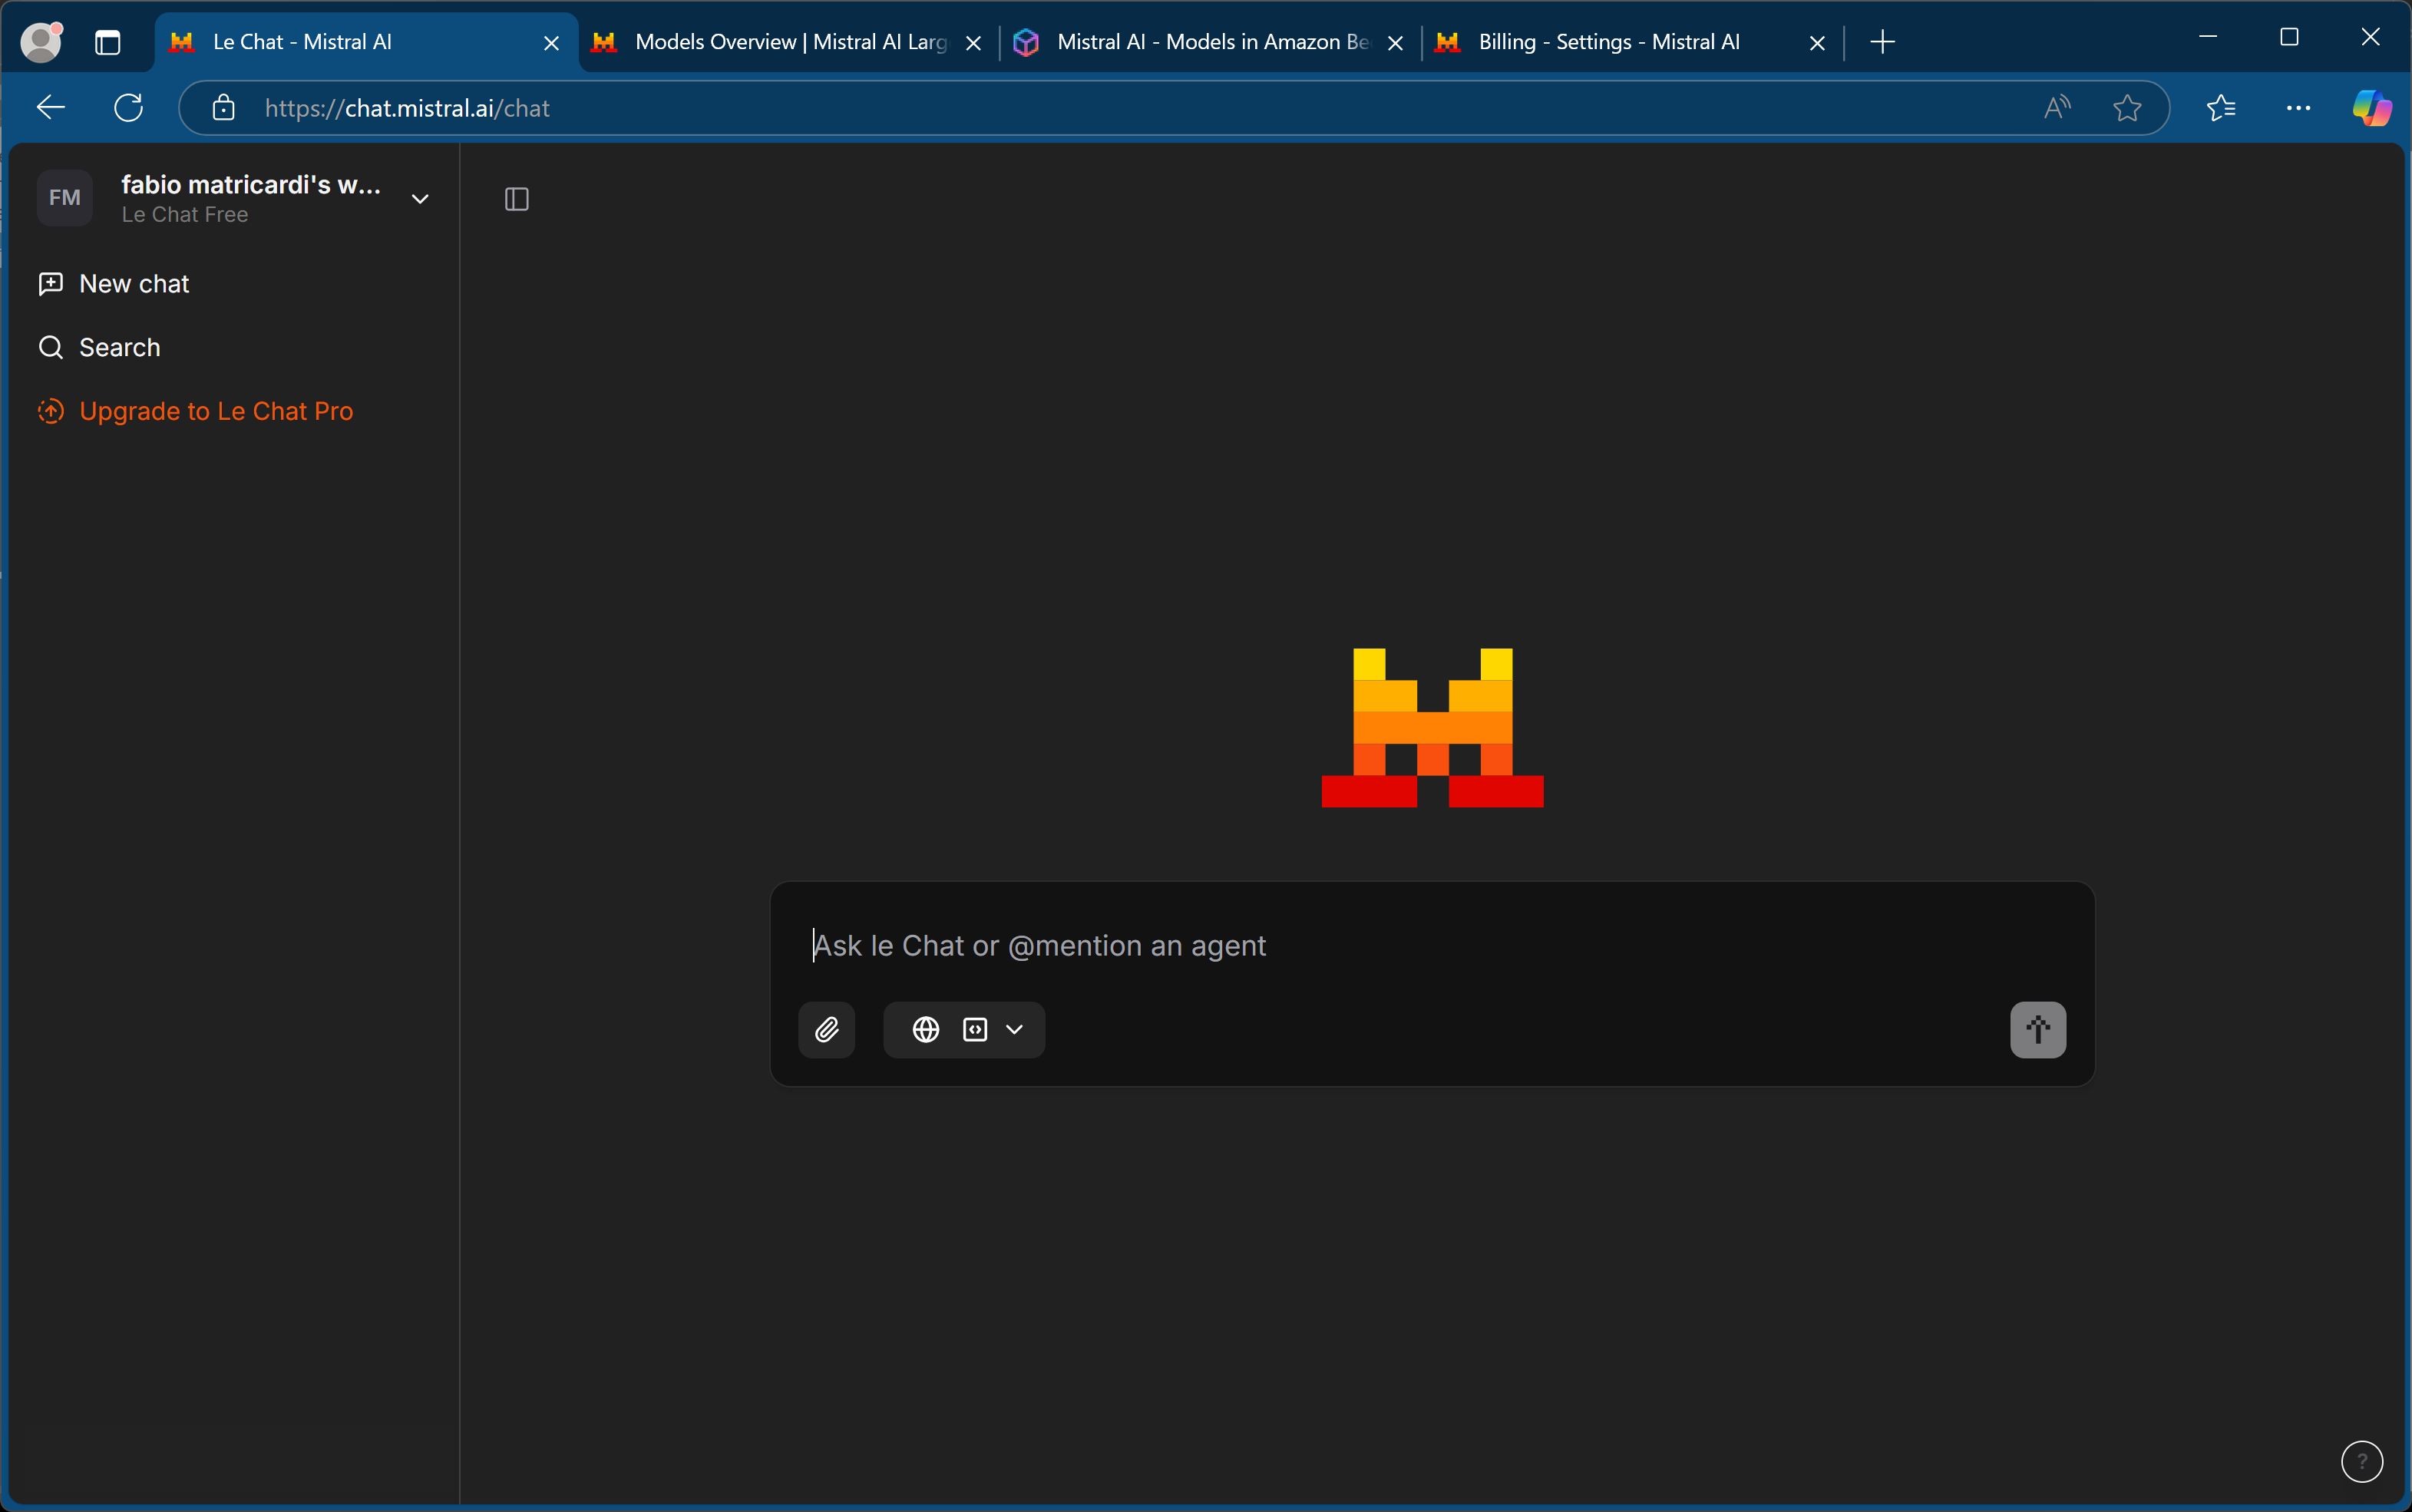Toggle the canvas code tool icon
2412x1512 pixels.
point(975,1029)
